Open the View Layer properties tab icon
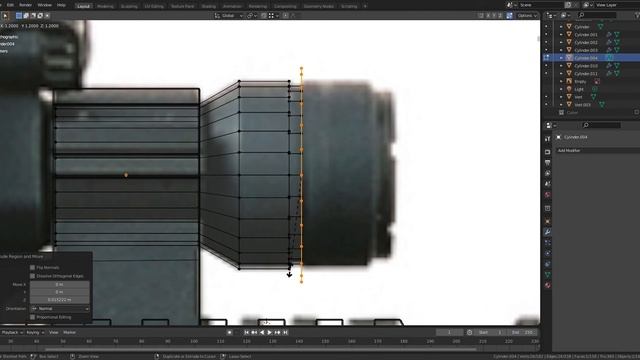640x360 pixels. click(x=548, y=173)
